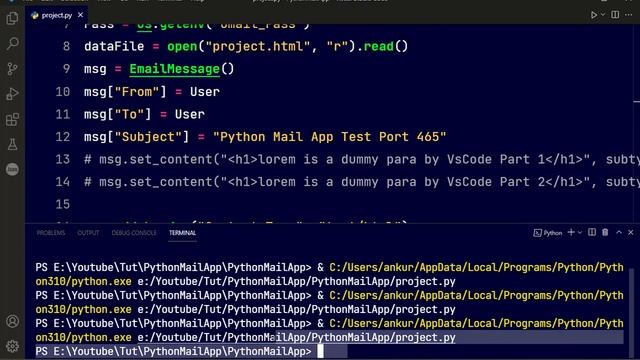Viewport: 640px width, 360px height.
Task: Switch to the DEBUG CONSOLE tab
Action: click(134, 233)
